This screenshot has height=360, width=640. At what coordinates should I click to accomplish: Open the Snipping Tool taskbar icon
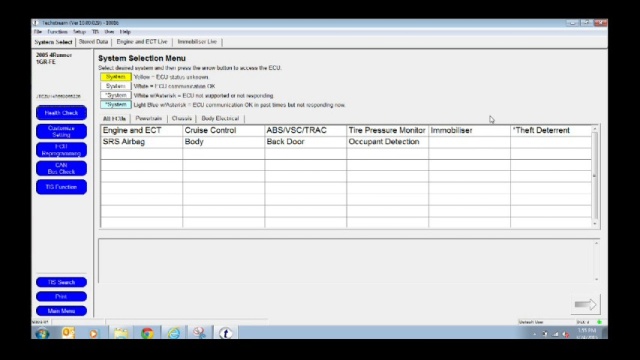click(x=200, y=333)
